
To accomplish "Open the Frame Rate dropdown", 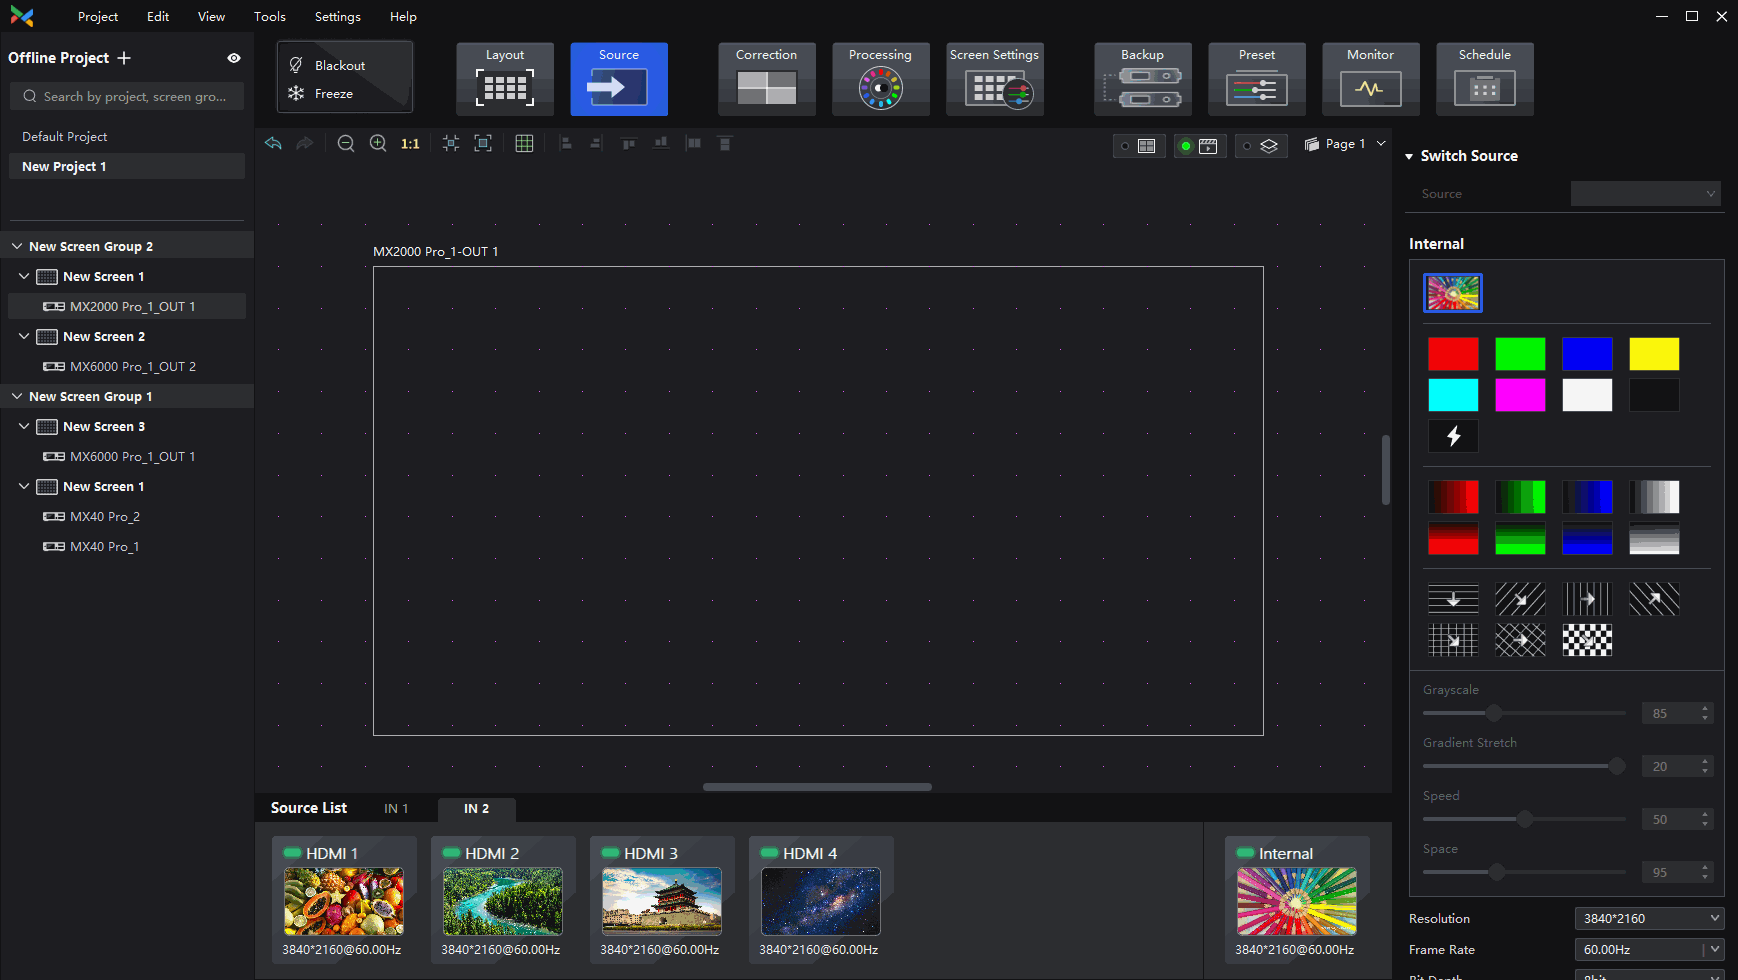I will [x=1649, y=949].
